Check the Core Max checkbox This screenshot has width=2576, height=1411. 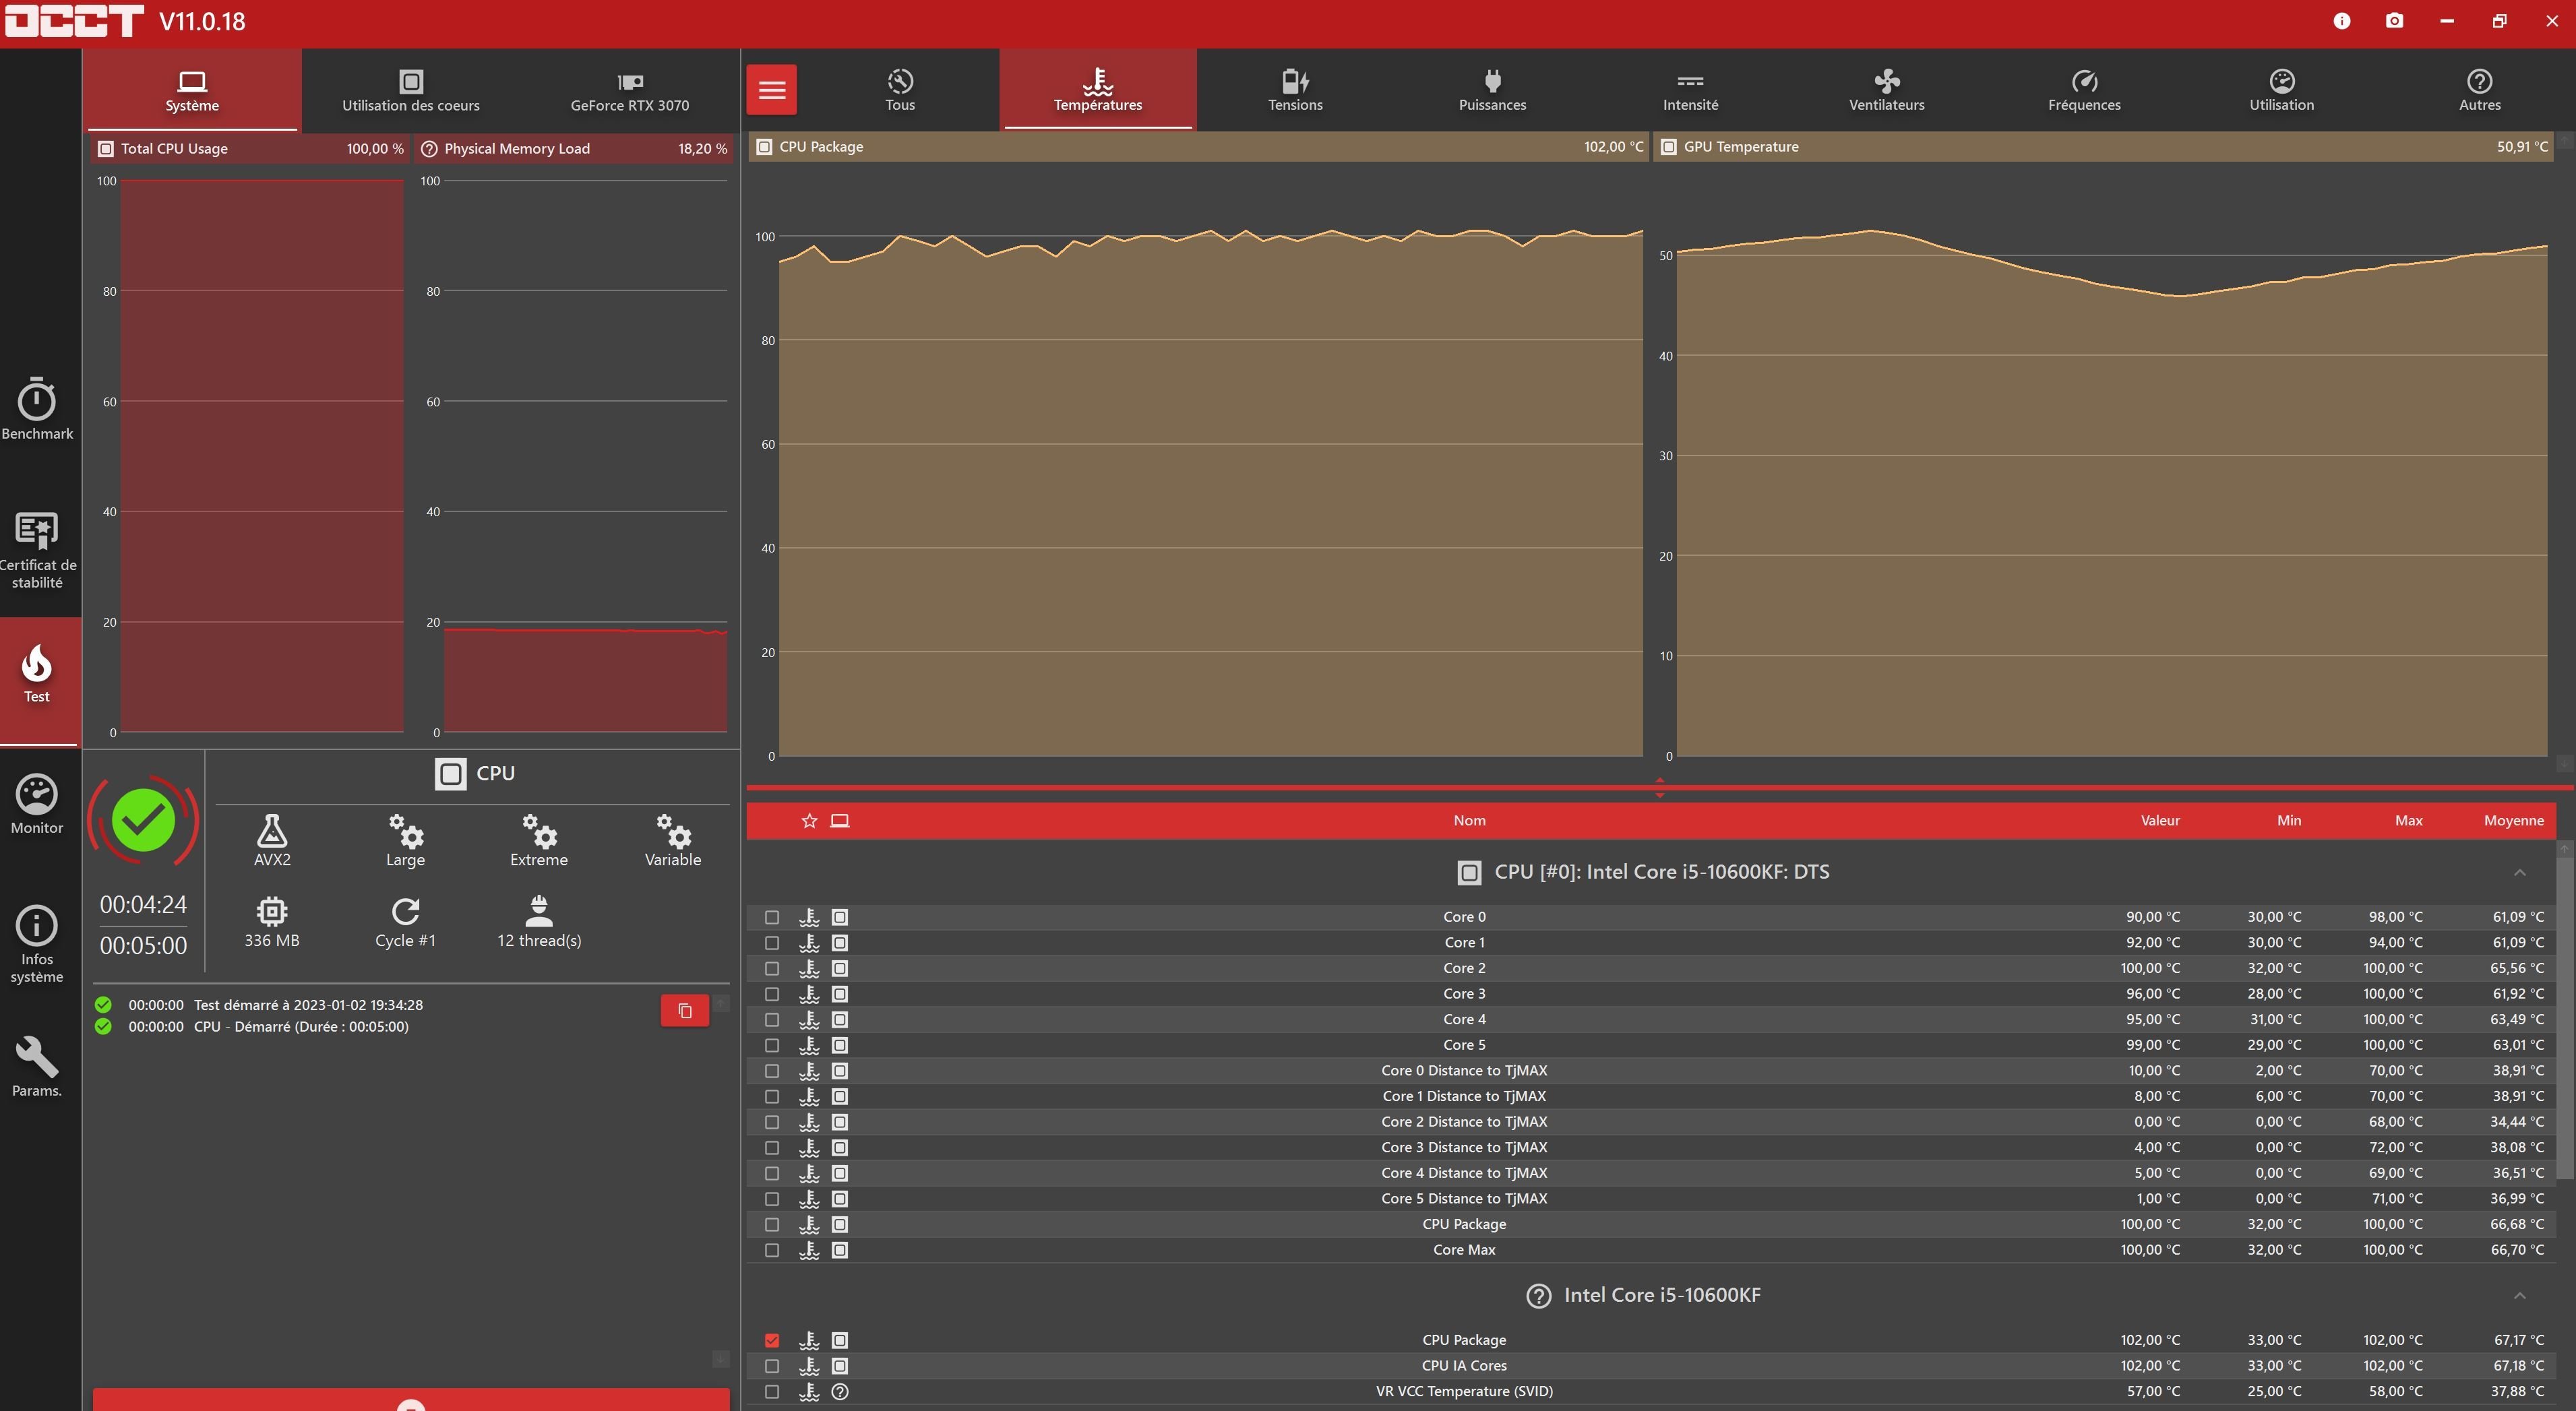771,1250
